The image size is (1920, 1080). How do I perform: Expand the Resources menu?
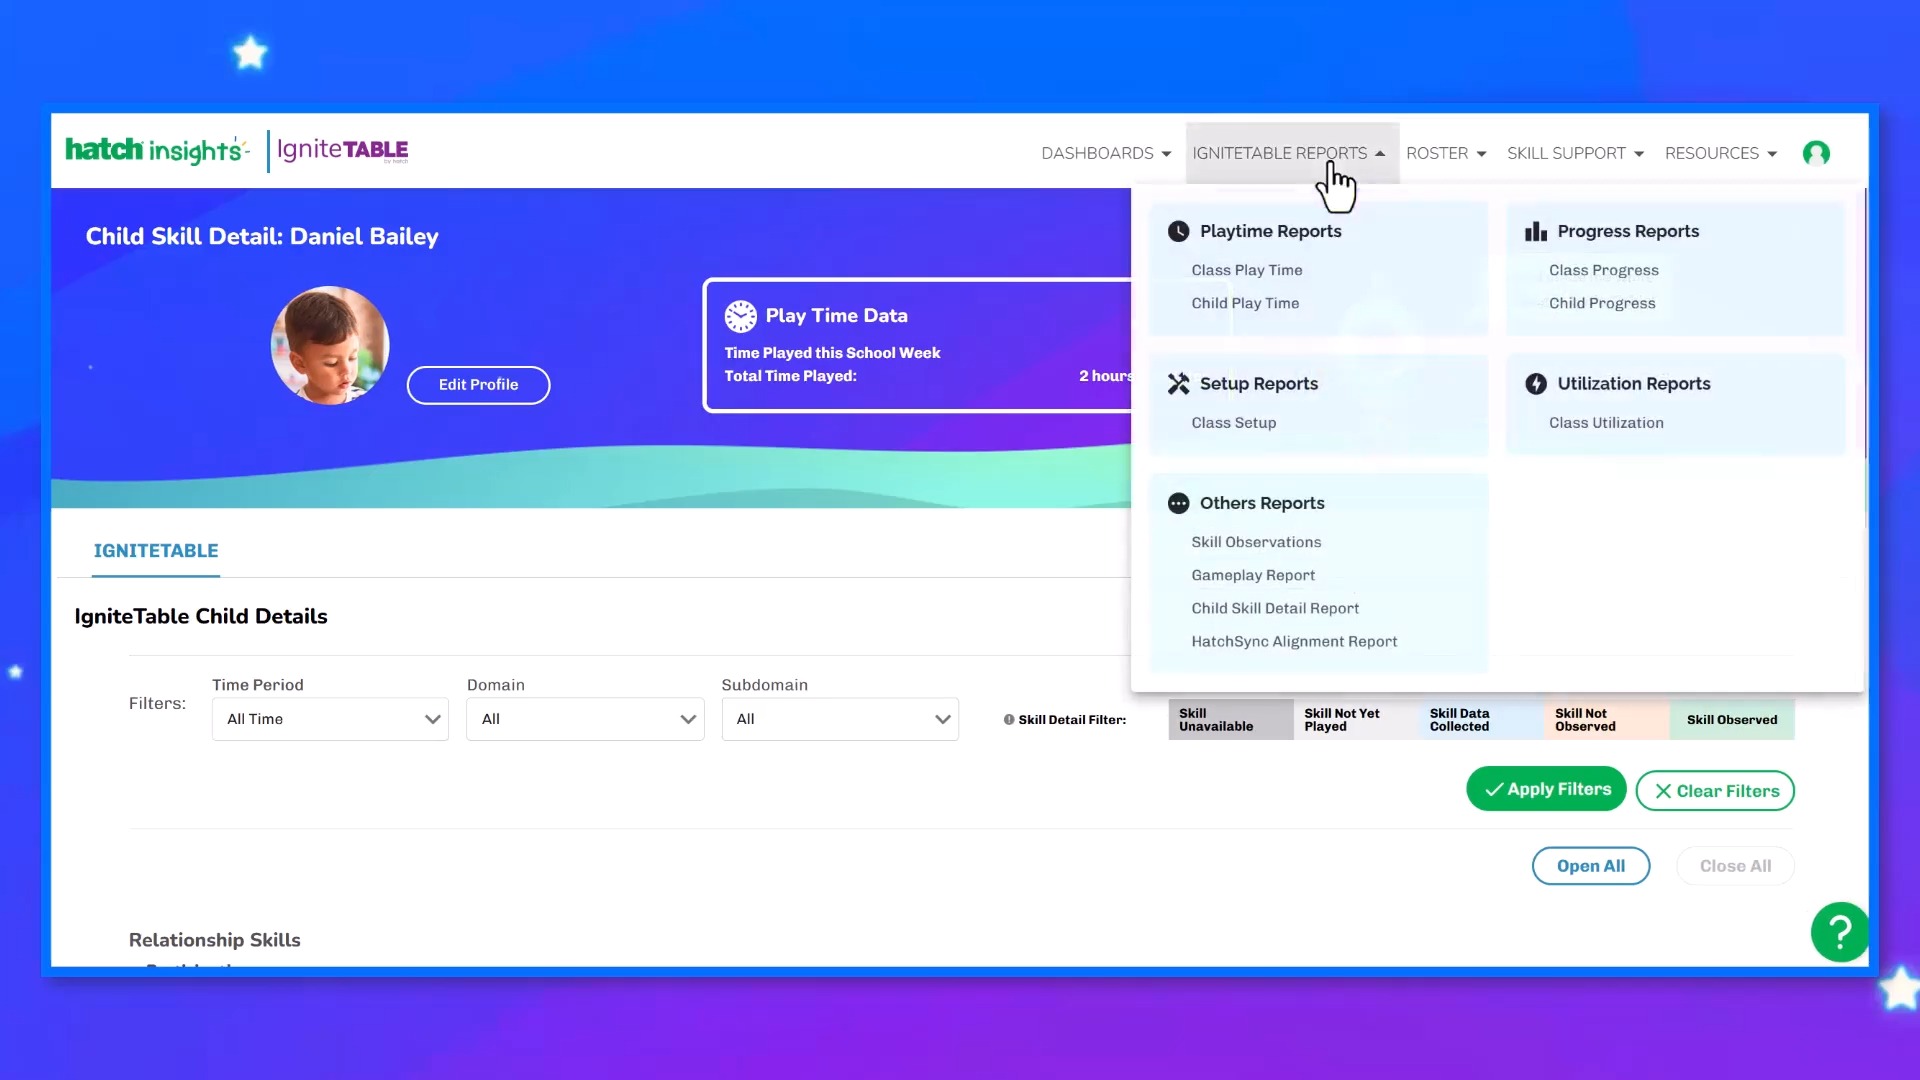point(1721,153)
